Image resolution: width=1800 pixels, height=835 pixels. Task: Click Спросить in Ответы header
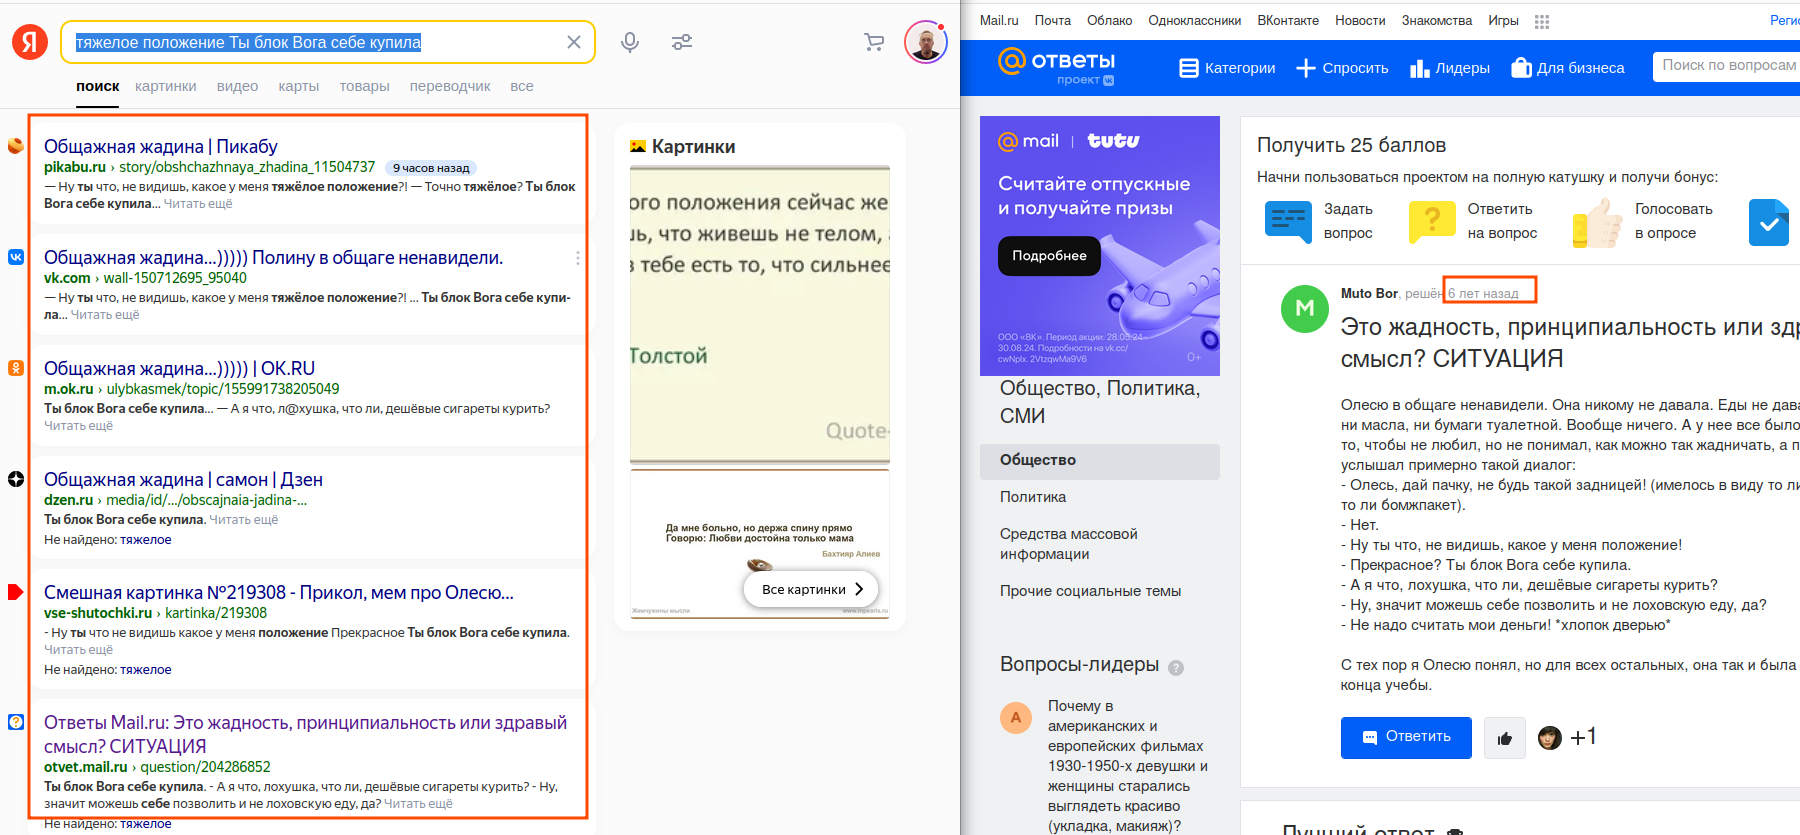click(x=1342, y=68)
